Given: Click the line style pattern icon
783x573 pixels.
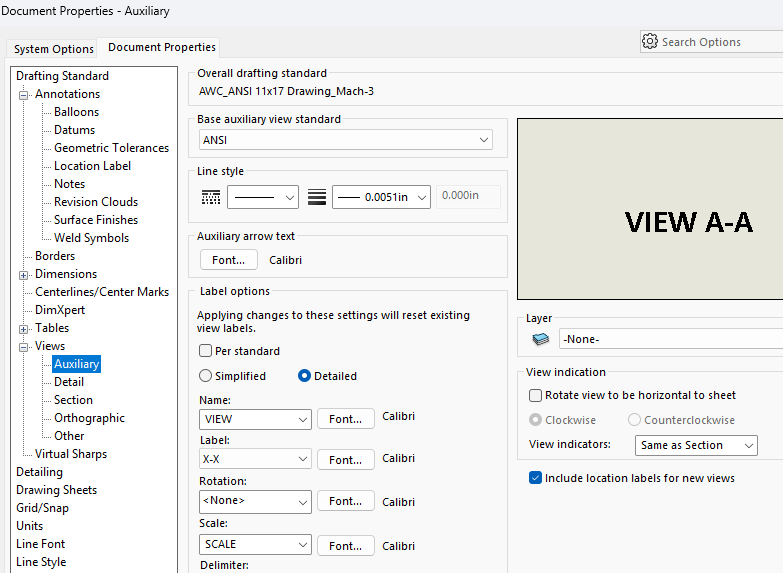Looking at the screenshot, I should coord(211,198).
